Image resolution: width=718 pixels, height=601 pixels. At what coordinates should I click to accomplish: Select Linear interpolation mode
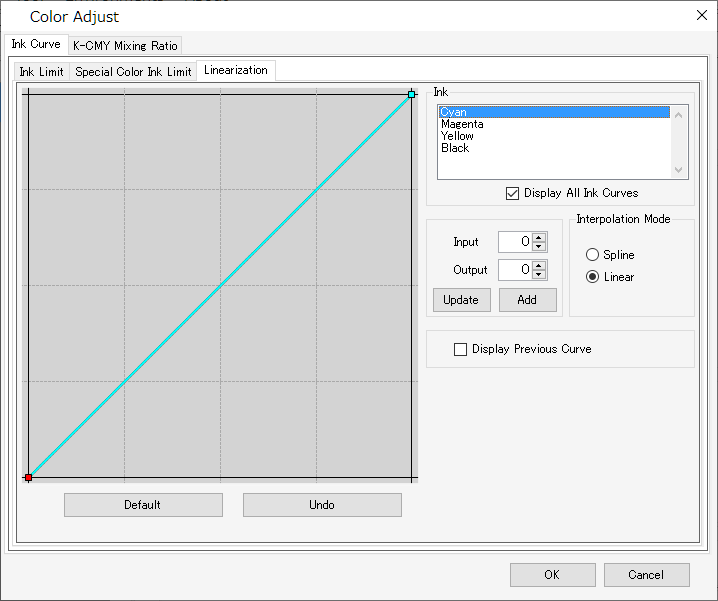click(592, 277)
